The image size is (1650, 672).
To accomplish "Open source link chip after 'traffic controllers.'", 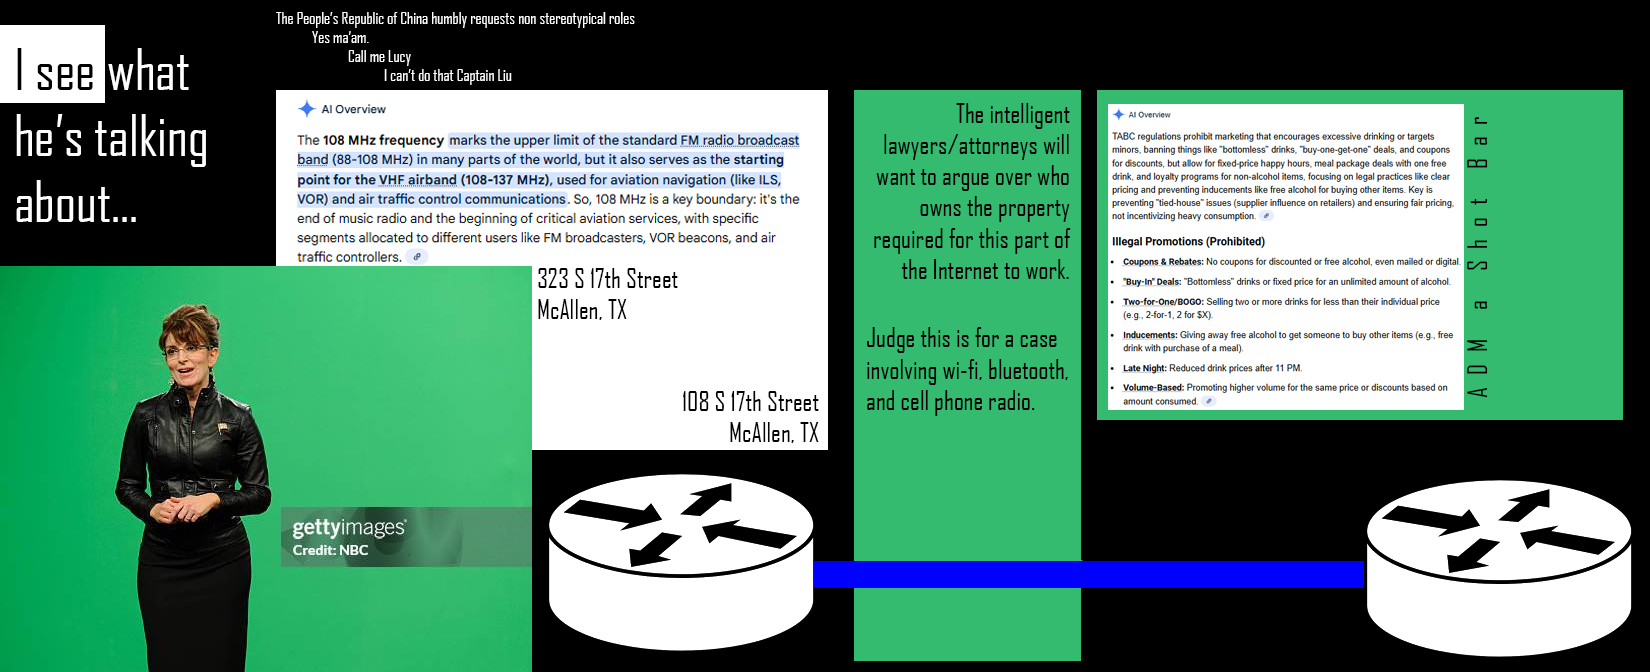I will coord(417,257).
